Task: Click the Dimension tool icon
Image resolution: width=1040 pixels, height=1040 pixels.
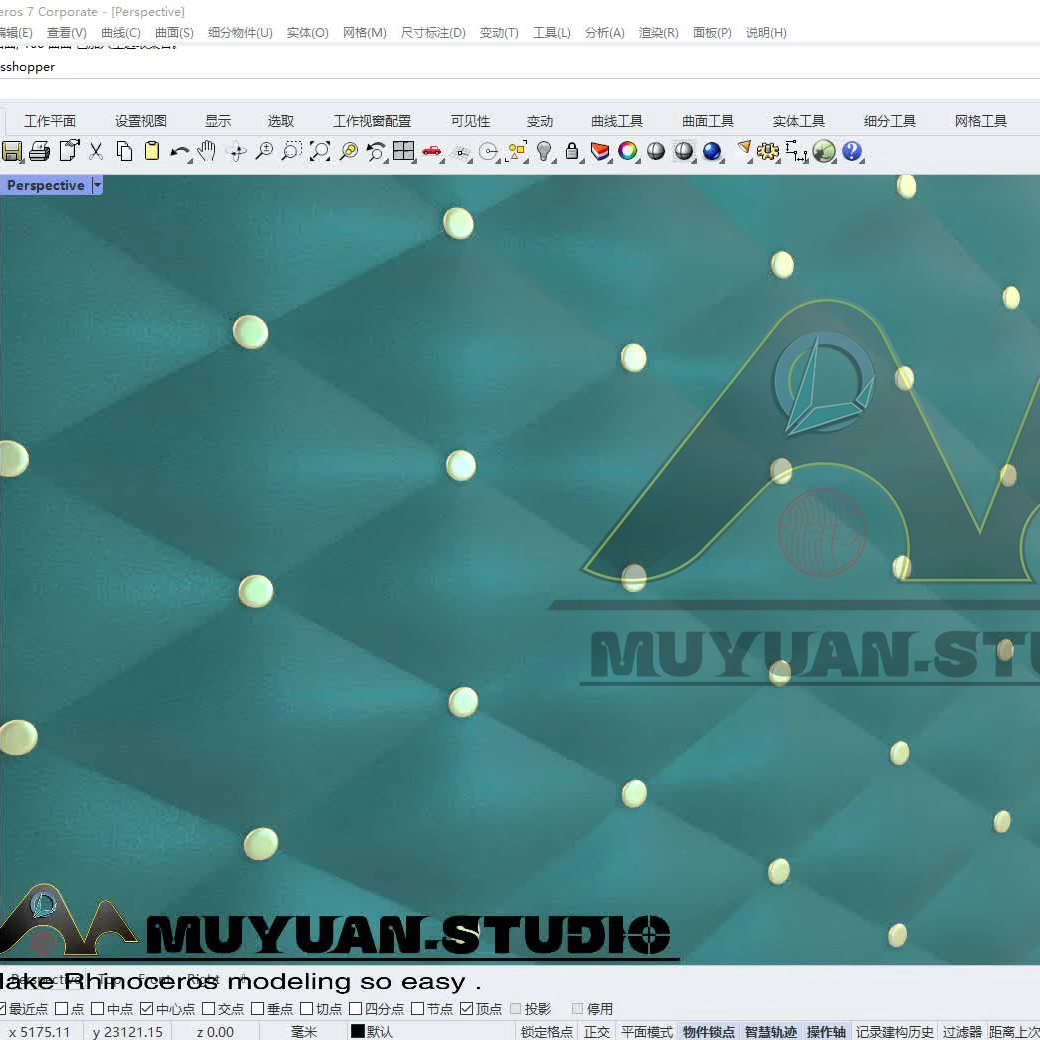Action: point(796,151)
